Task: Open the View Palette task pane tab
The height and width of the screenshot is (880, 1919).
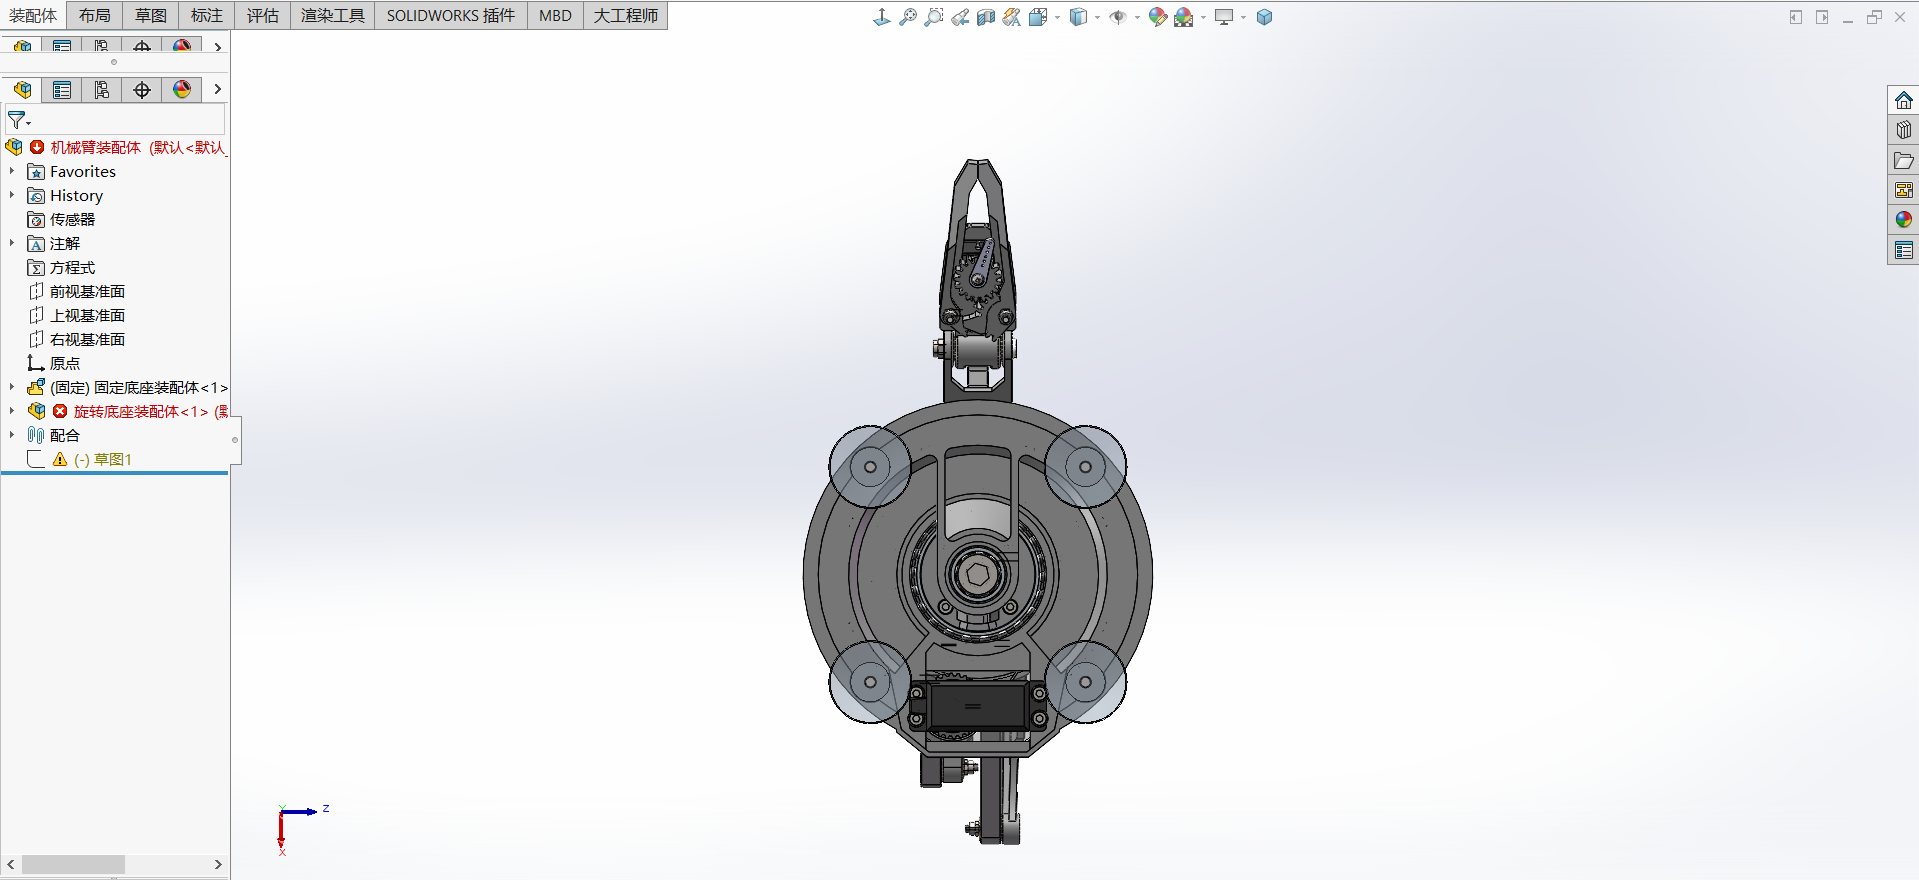Action: [x=1904, y=190]
